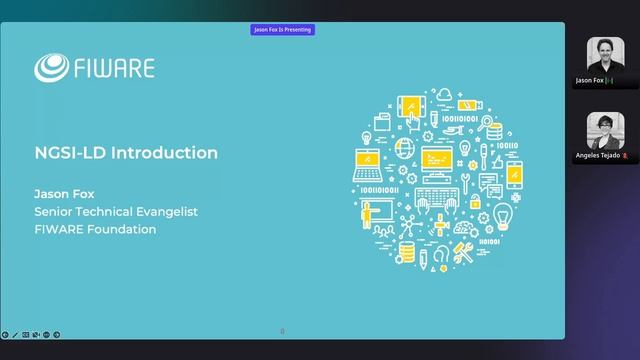Image resolution: width=640 pixels, height=360 pixels.
Task: Go to the previous slide
Action: click(5, 335)
